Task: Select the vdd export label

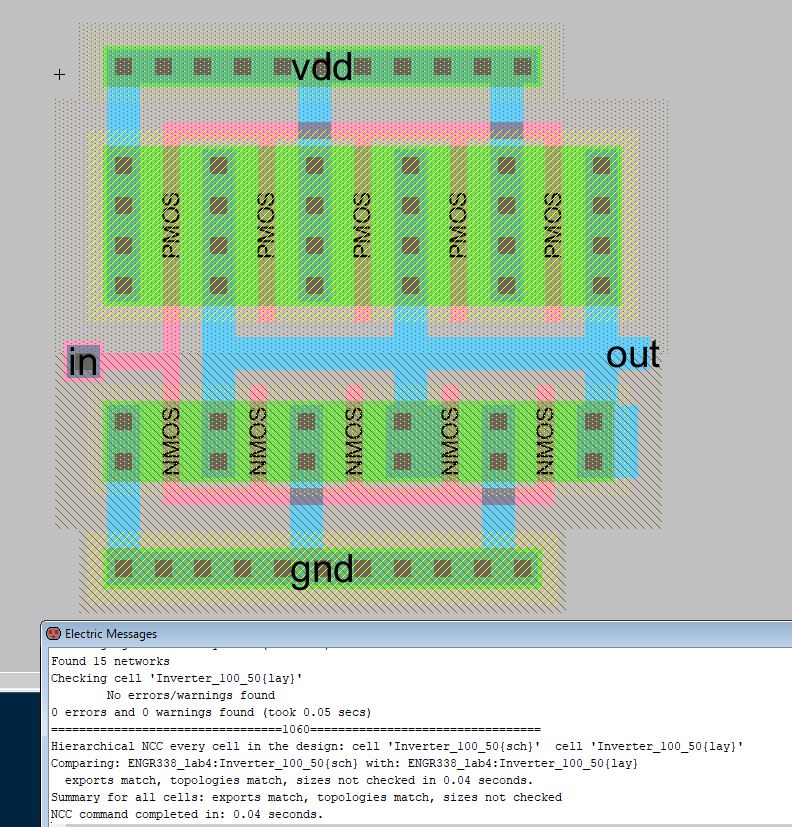Action: point(322,67)
